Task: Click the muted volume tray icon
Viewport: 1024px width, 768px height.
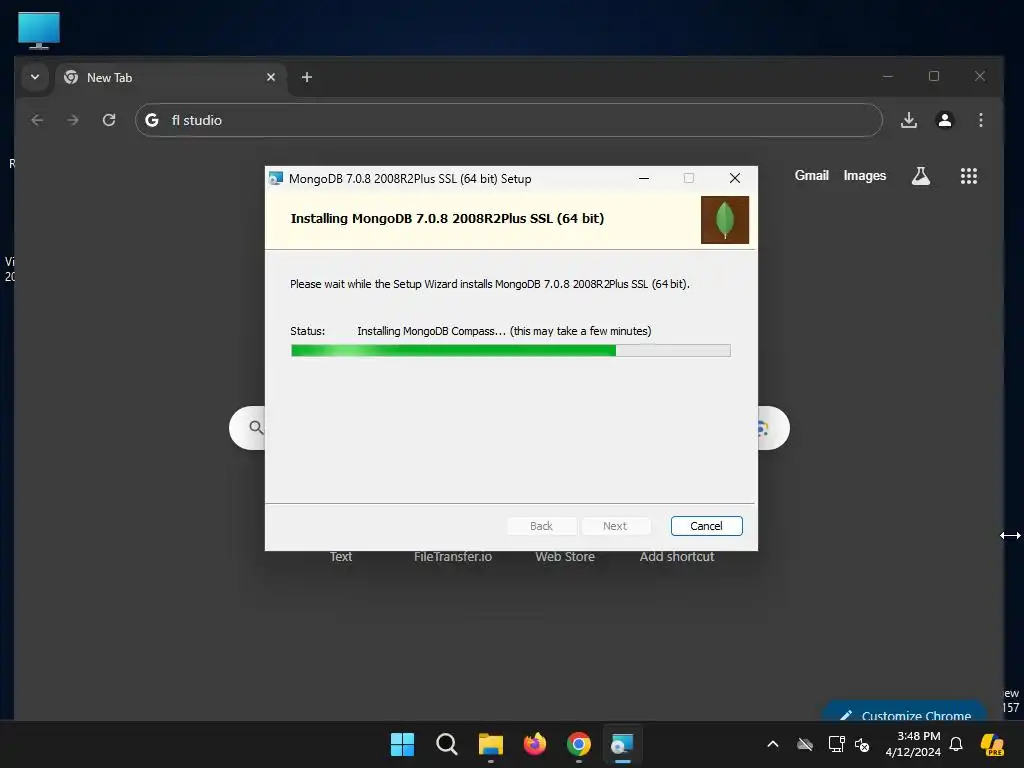Action: click(x=863, y=744)
